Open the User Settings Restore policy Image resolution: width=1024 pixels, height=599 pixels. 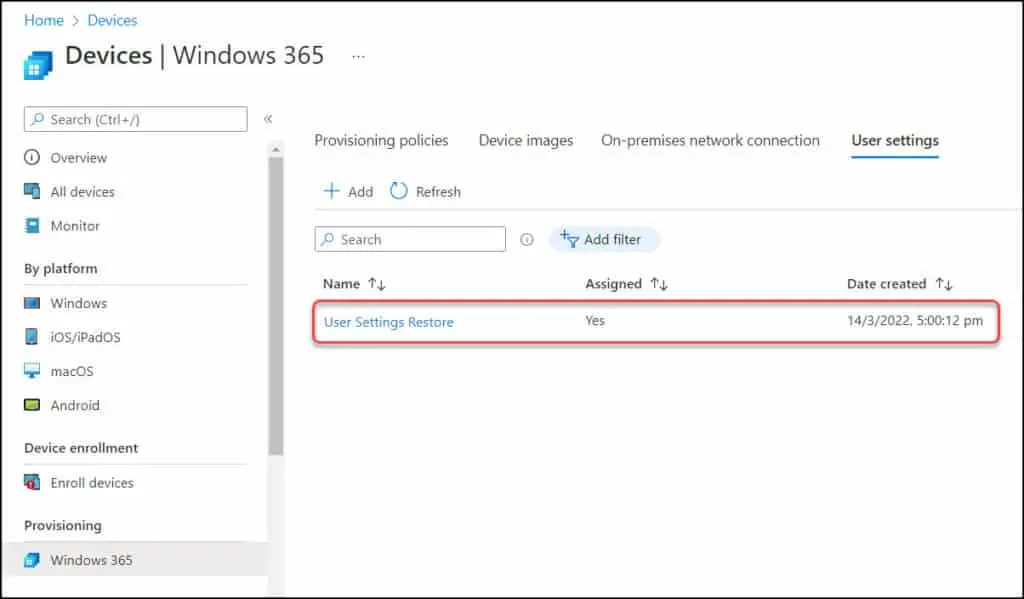[389, 322]
